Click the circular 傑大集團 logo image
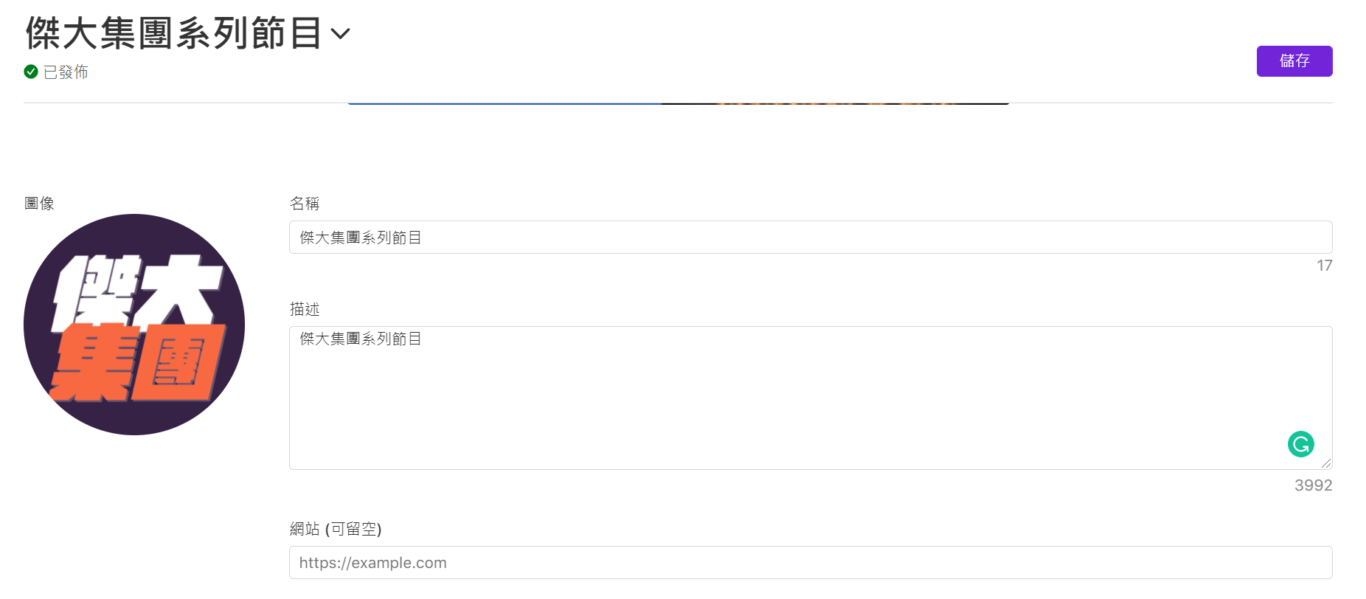The image size is (1366, 599). tap(134, 324)
